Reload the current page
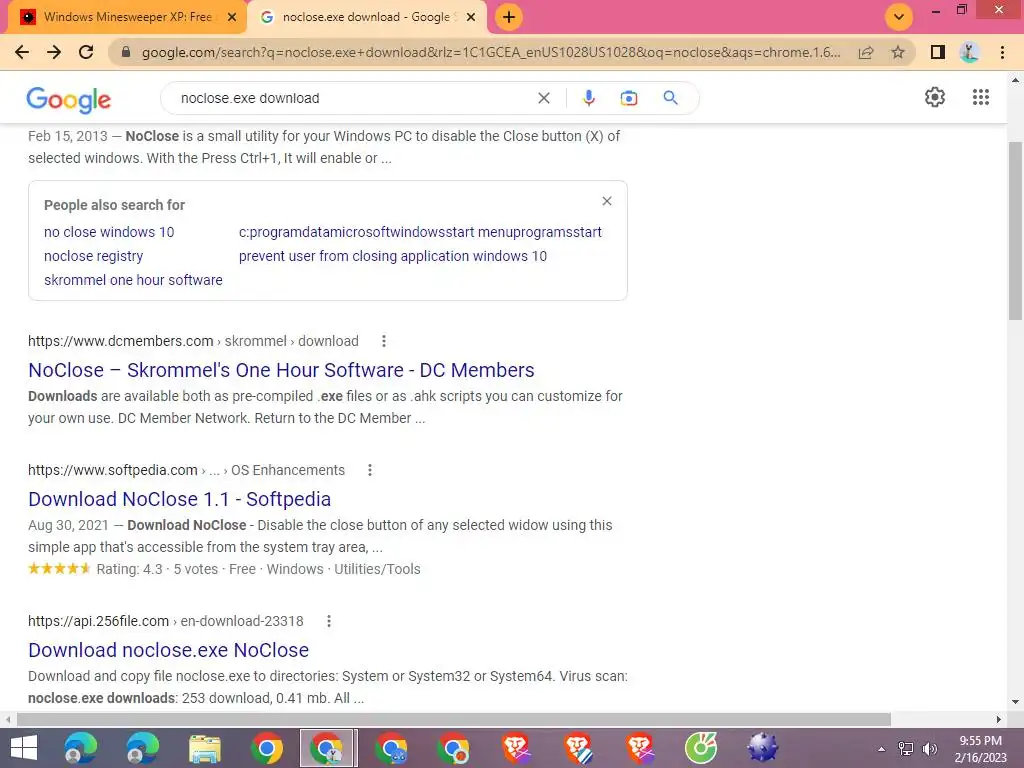1024x768 pixels. (x=86, y=52)
